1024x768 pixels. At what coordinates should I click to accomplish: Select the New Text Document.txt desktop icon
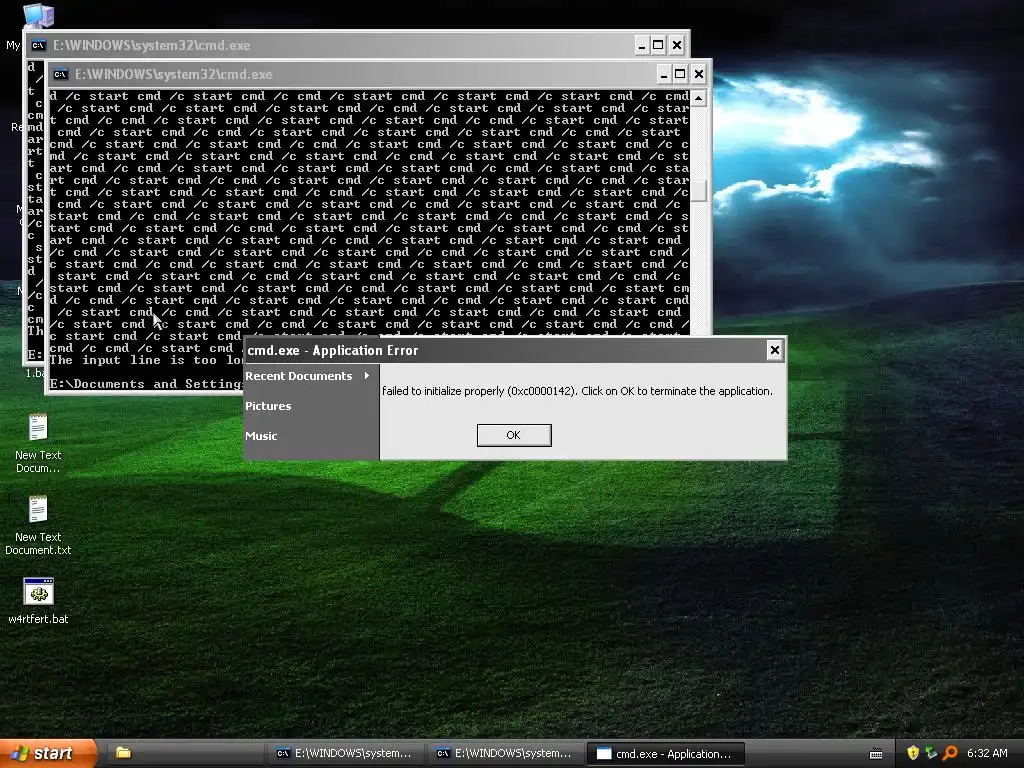pyautogui.click(x=38, y=526)
